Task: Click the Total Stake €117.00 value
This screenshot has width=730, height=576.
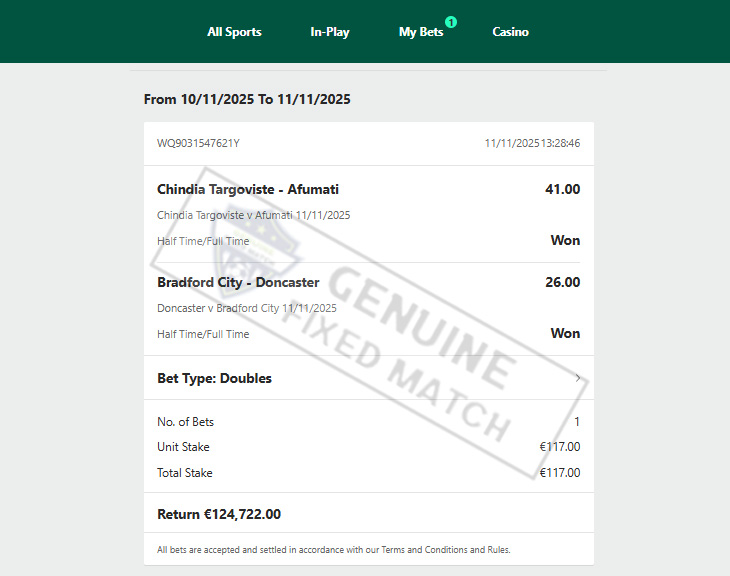Action: pos(559,473)
